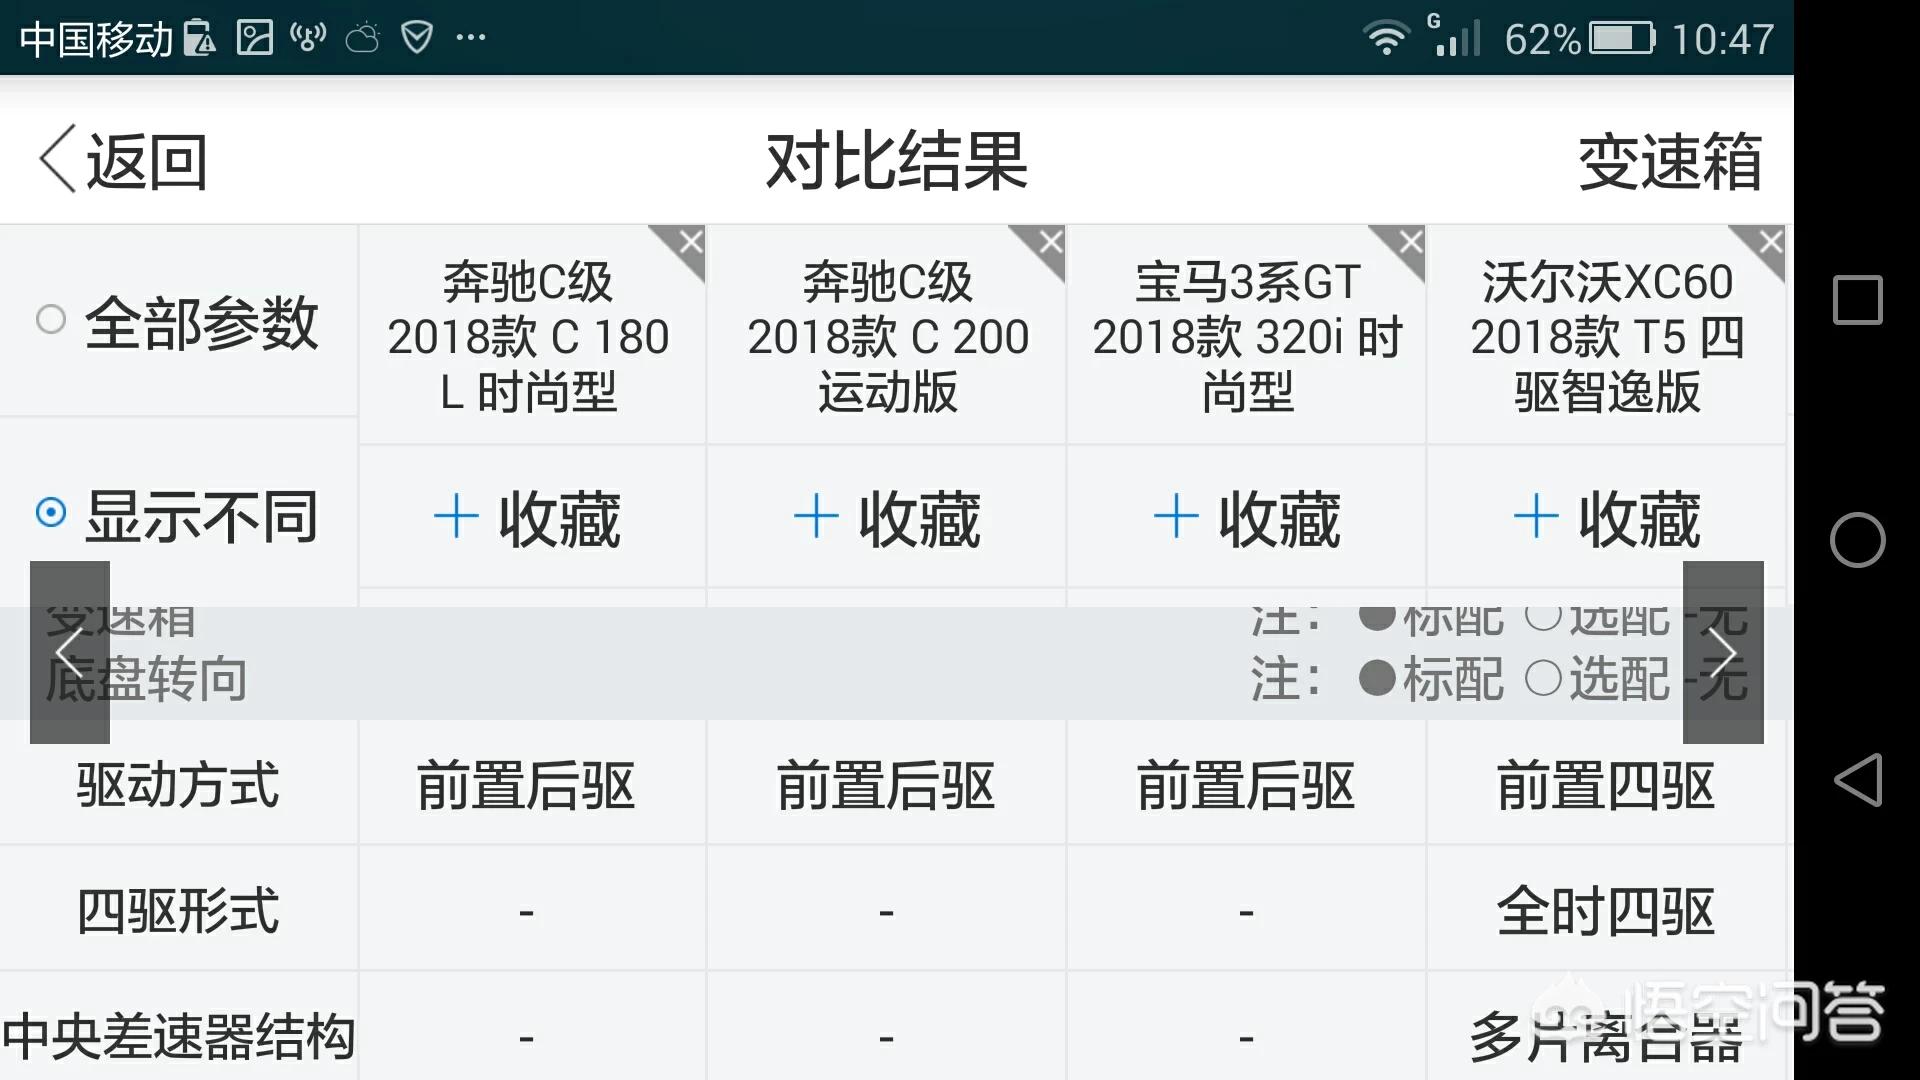Tap the shield security notification icon
Viewport: 1920px width, 1080px height.
(x=416, y=38)
